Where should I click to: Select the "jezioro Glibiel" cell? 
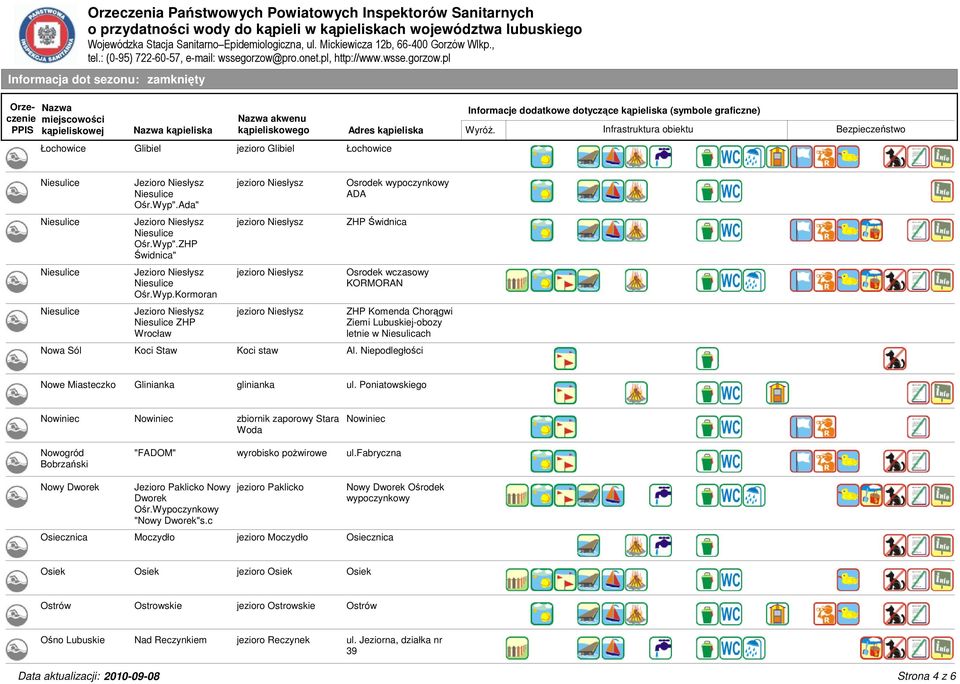click(266, 149)
